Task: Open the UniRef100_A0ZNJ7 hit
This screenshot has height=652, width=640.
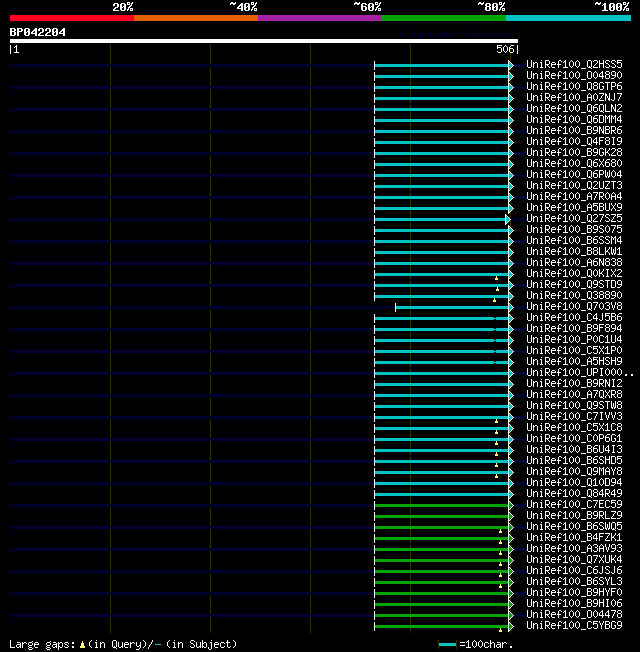Action: [x=574, y=98]
